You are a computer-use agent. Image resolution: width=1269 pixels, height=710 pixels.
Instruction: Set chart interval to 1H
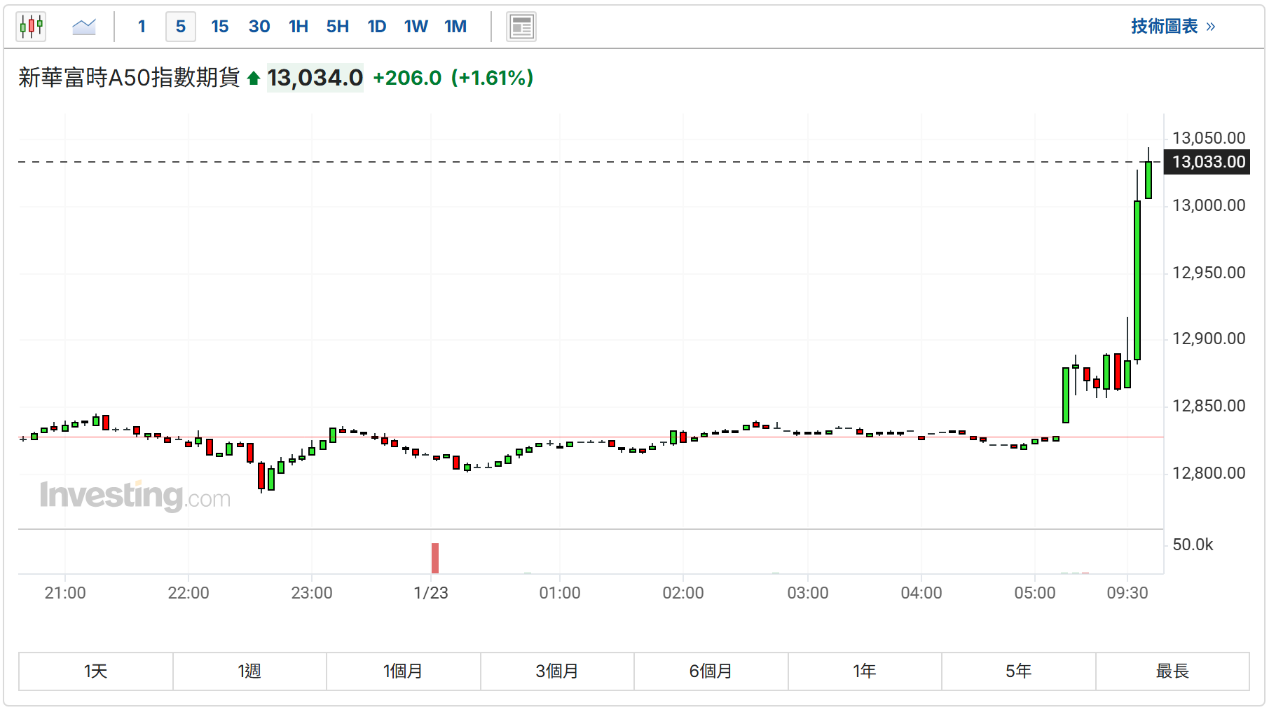pyautogui.click(x=298, y=26)
